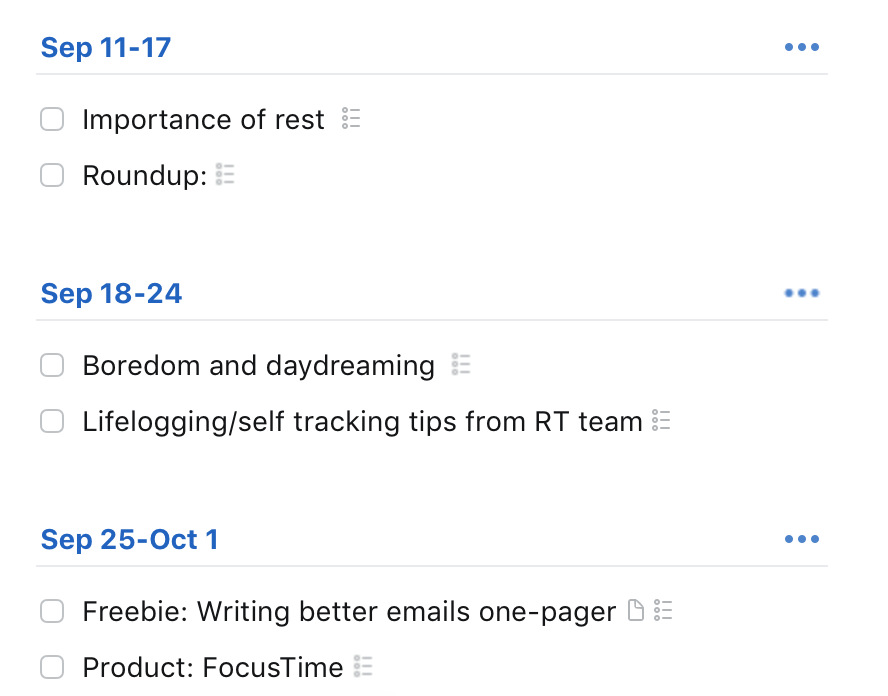888x696 pixels.
Task: Mark "Boredom and daydreaming" as complete
Action: pos(52,364)
